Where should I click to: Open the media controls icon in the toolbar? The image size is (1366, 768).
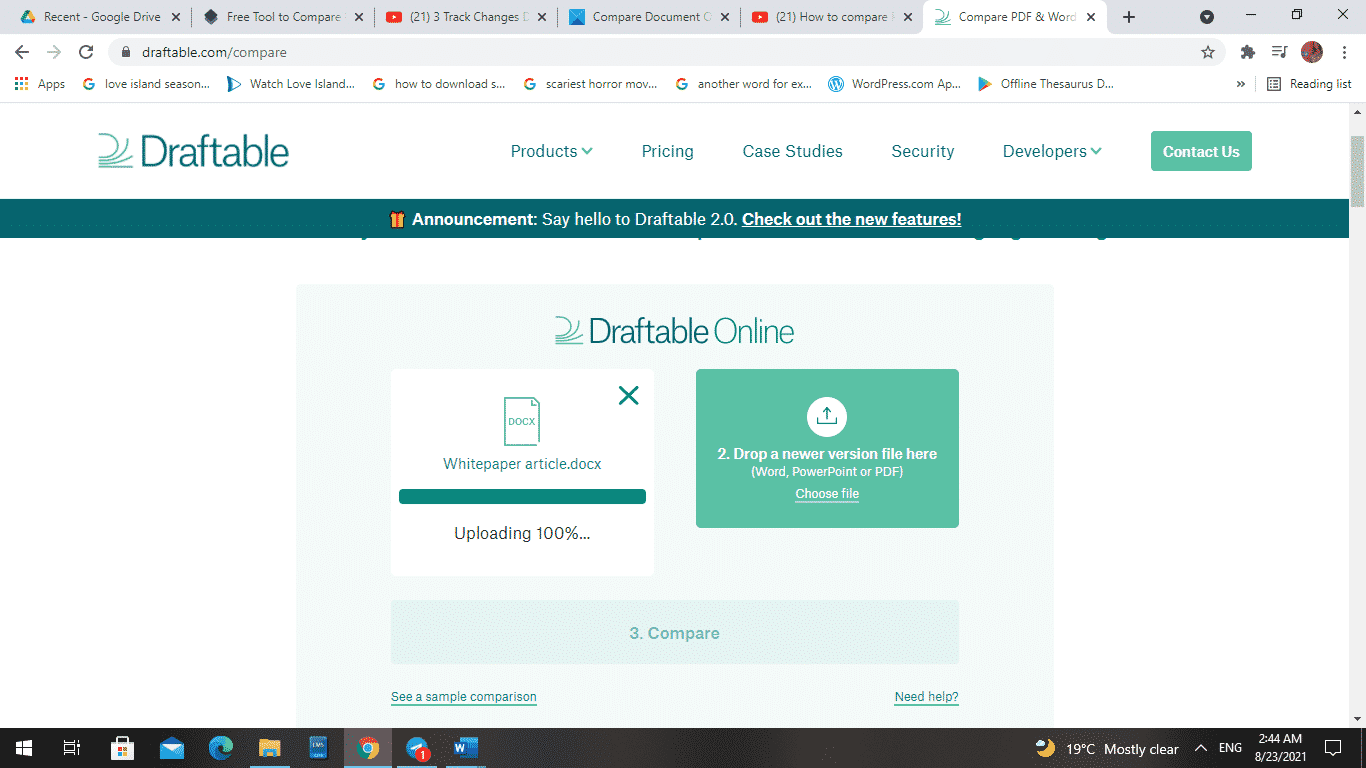coord(1279,52)
